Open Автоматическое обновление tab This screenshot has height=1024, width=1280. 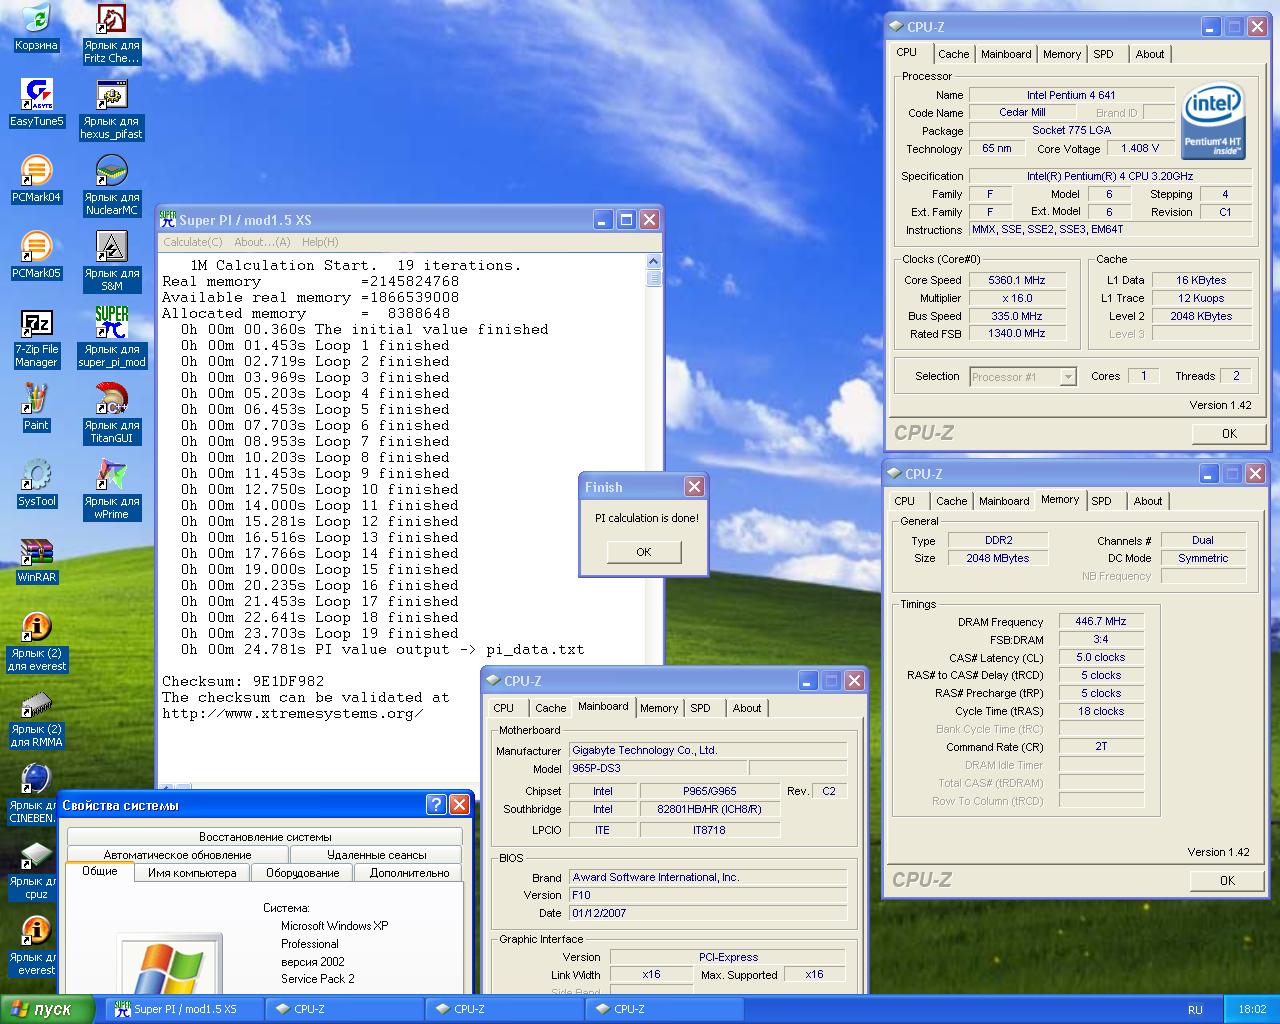[177, 855]
